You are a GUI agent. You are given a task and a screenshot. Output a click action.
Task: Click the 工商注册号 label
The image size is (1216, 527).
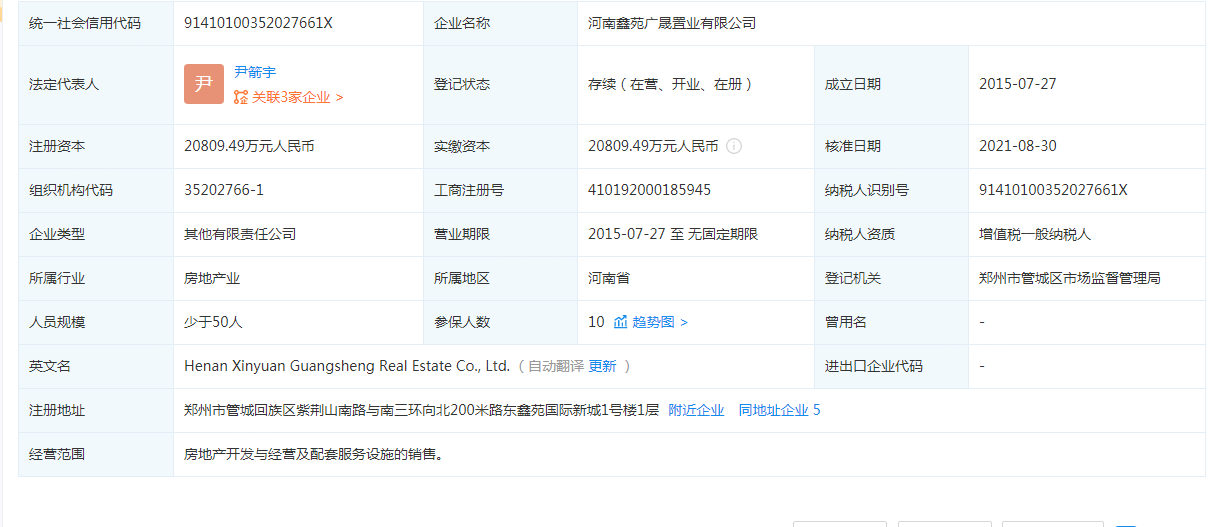pos(468,190)
